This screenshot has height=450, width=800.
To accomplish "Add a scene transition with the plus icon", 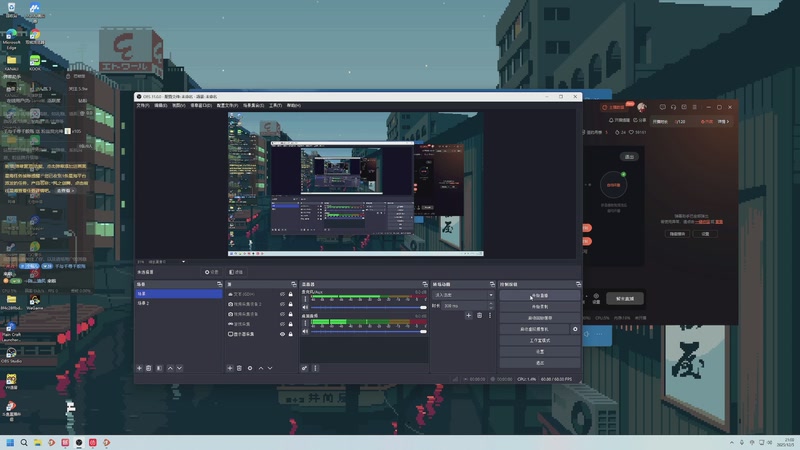I will pyautogui.click(x=468, y=315).
